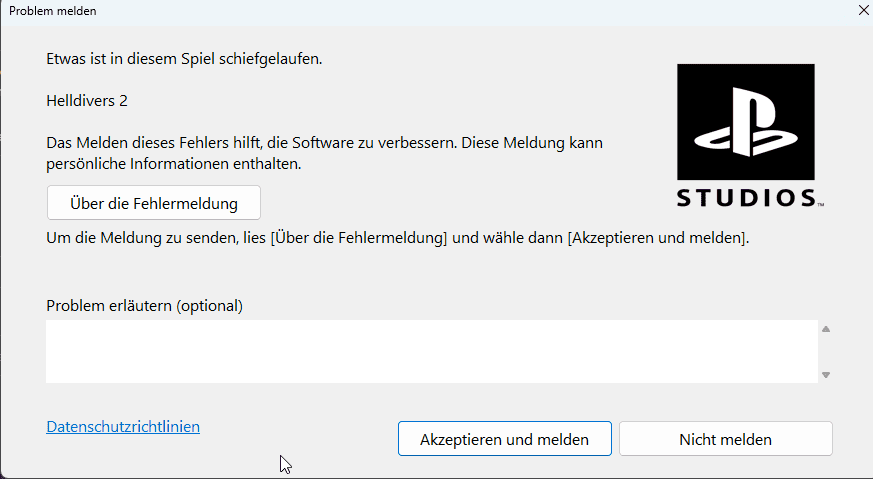
Task: Click the Problem melden window title
Action: (53, 11)
